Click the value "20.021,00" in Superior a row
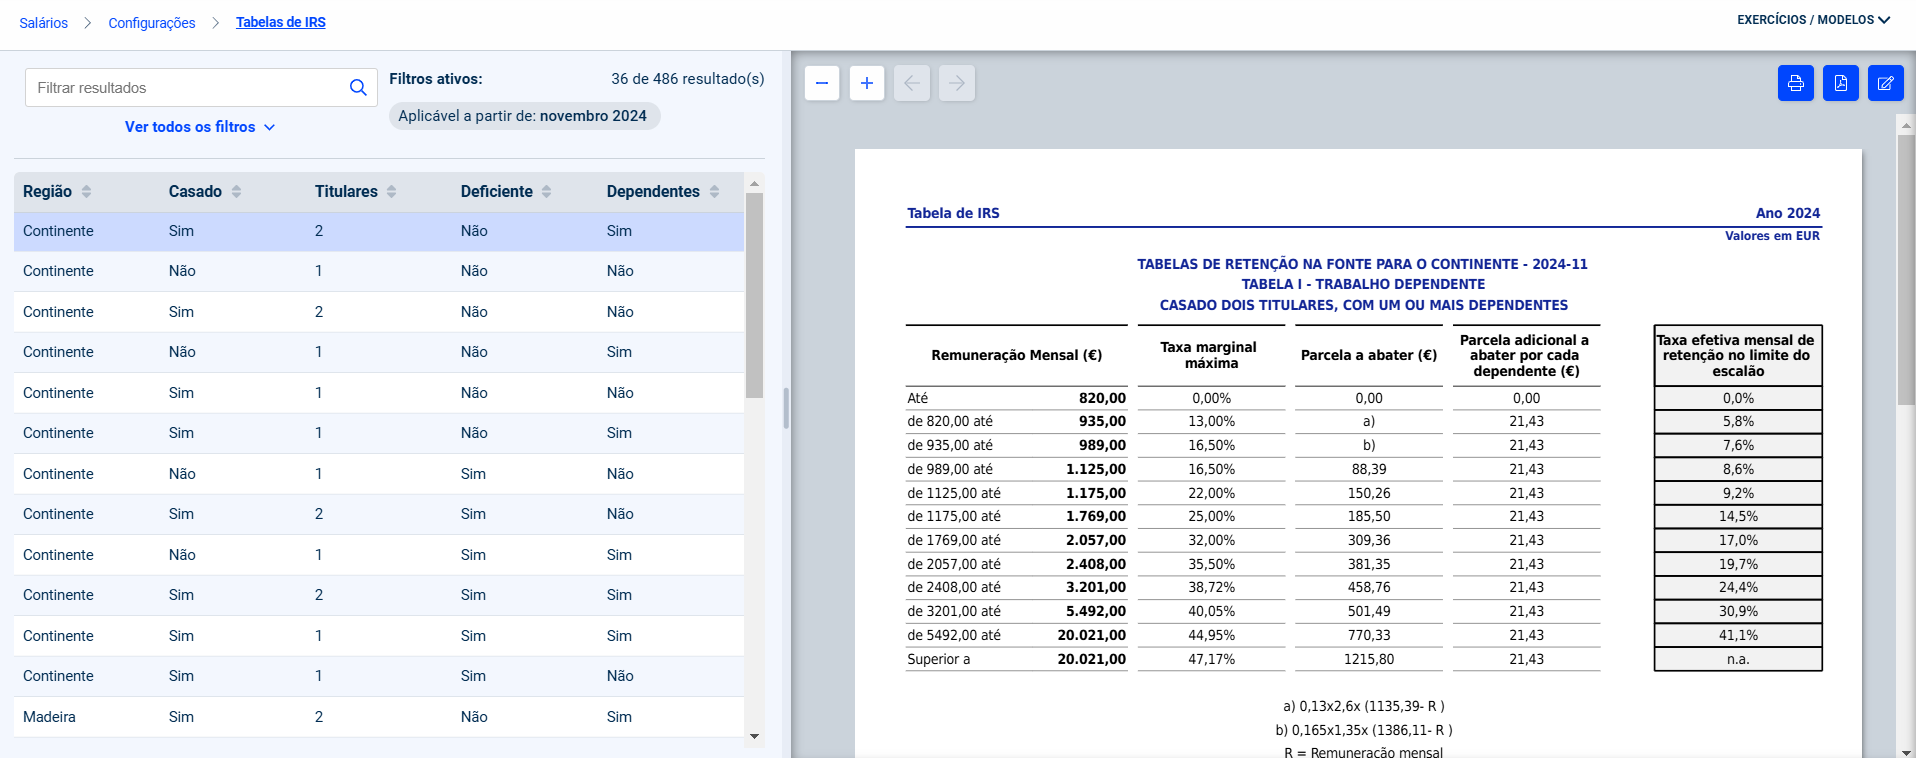The image size is (1916, 758). (x=1092, y=659)
